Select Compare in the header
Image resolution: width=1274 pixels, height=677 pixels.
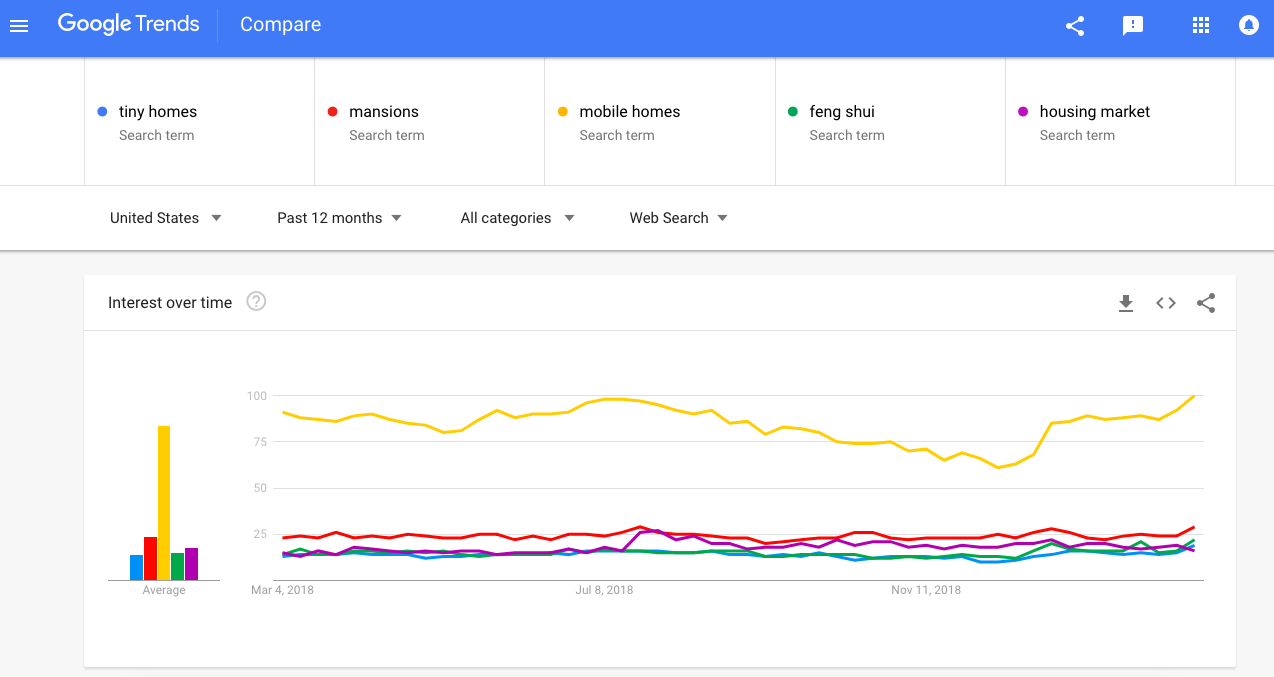point(280,24)
